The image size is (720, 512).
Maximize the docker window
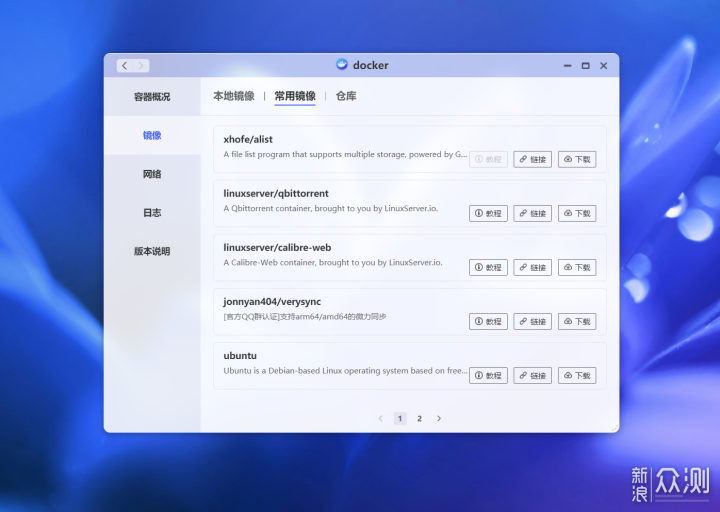585,66
